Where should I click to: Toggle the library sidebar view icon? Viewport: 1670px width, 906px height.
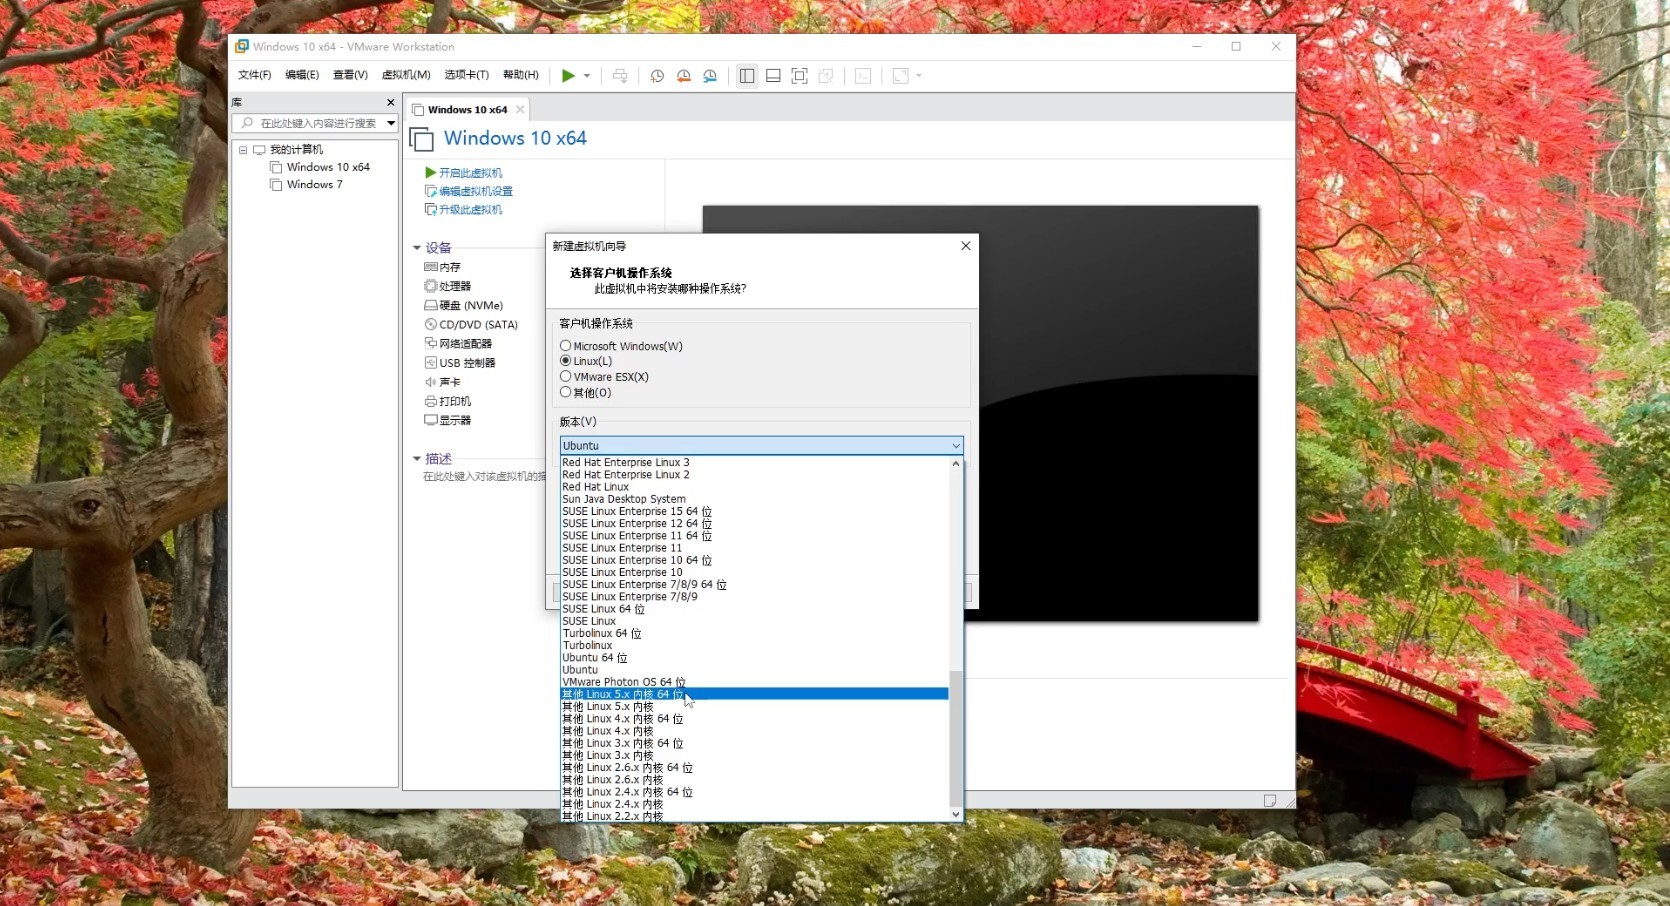point(747,76)
